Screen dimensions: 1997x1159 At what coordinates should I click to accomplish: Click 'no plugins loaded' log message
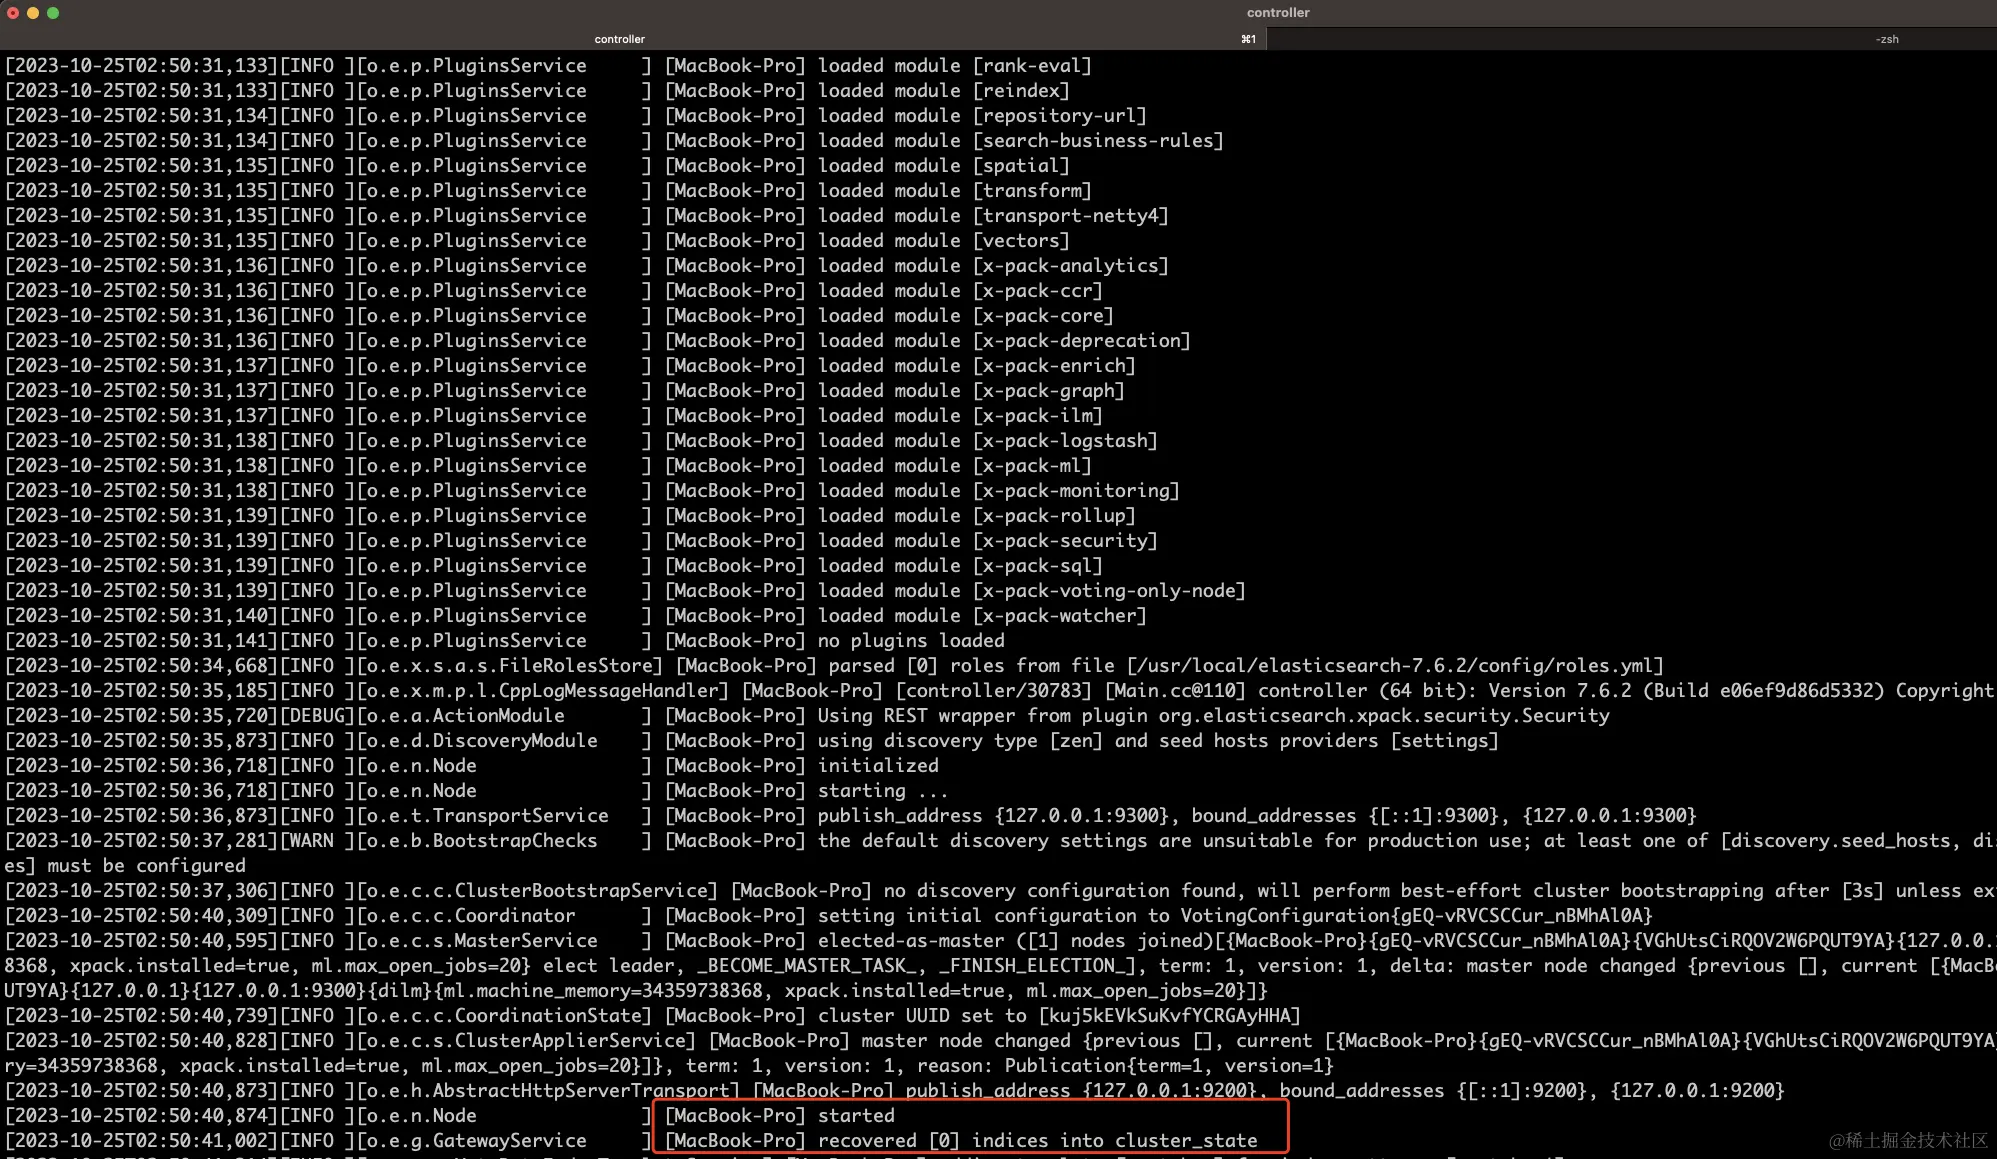(911, 641)
